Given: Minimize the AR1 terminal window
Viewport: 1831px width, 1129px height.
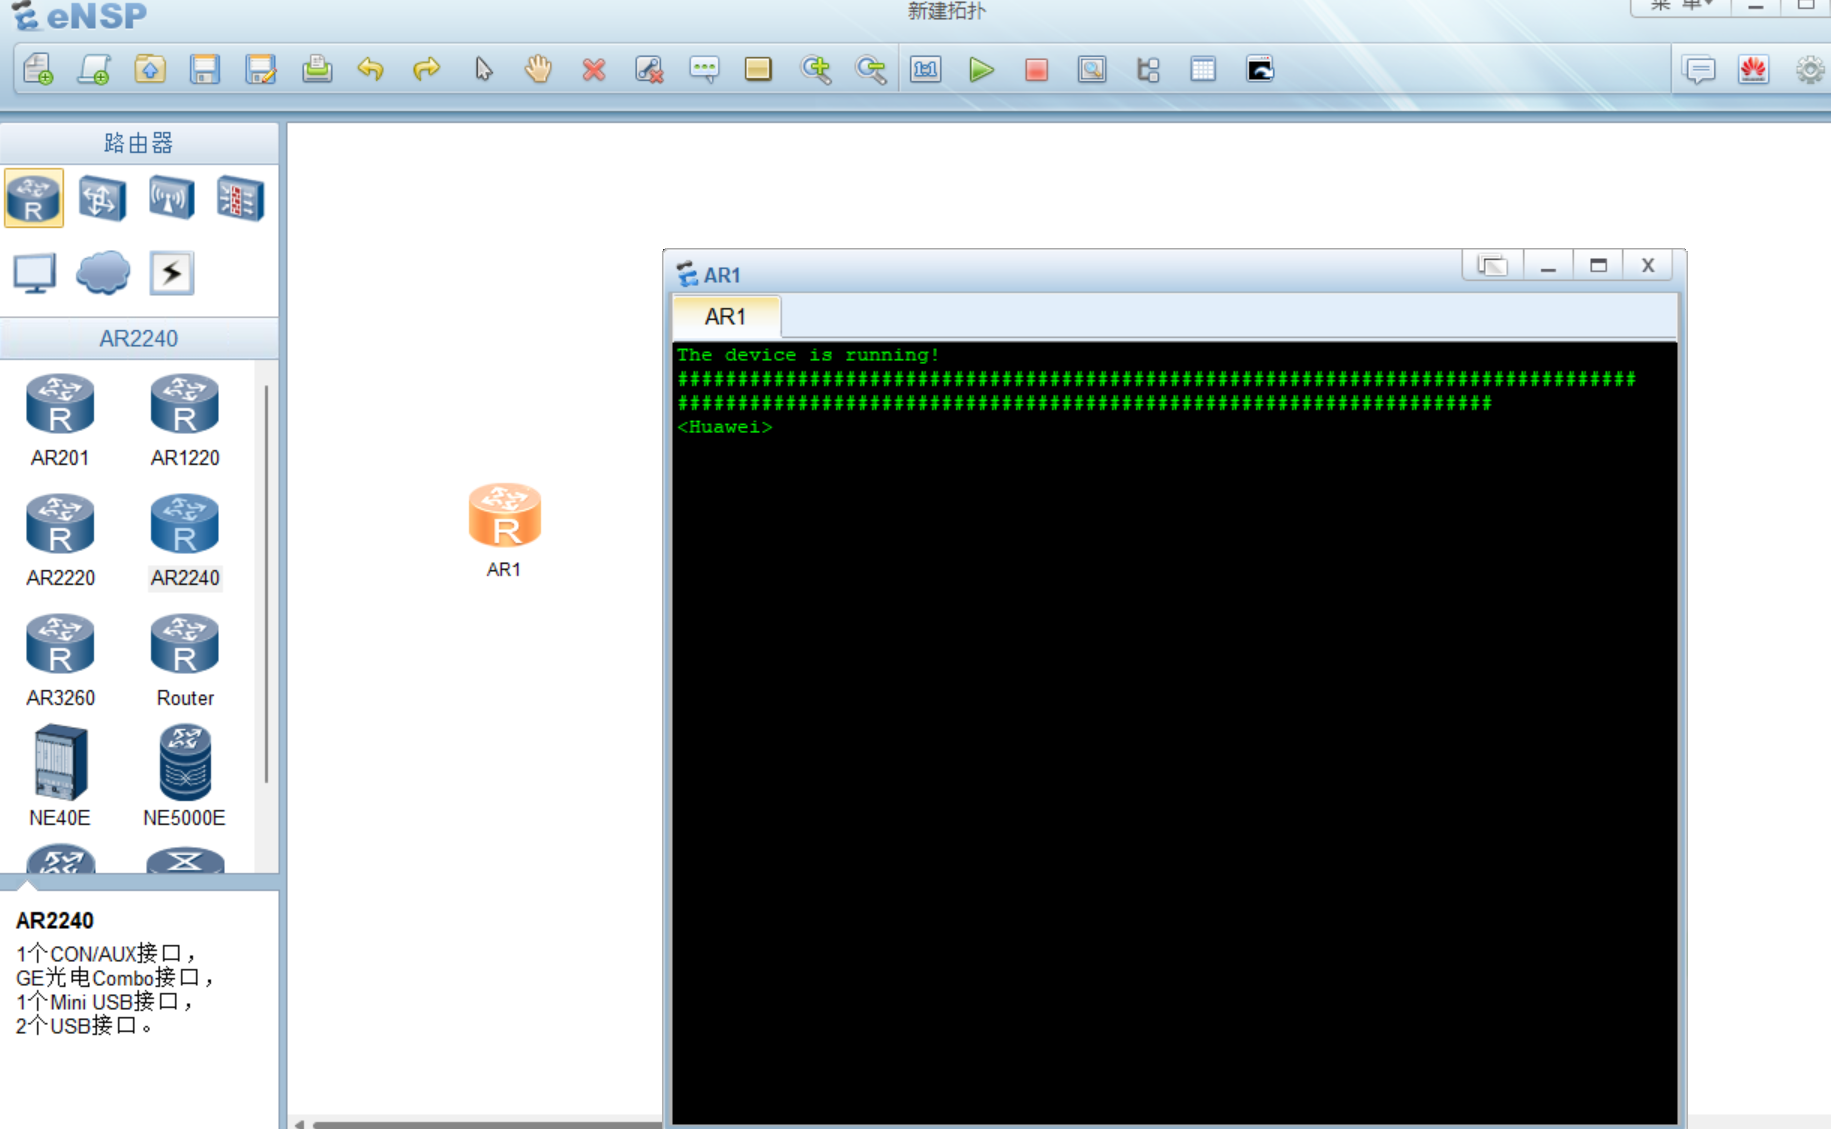Looking at the screenshot, I should pyautogui.click(x=1548, y=266).
